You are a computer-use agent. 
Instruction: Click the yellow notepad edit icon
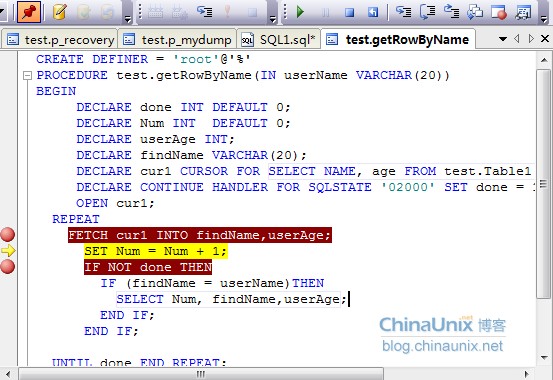[60, 12]
